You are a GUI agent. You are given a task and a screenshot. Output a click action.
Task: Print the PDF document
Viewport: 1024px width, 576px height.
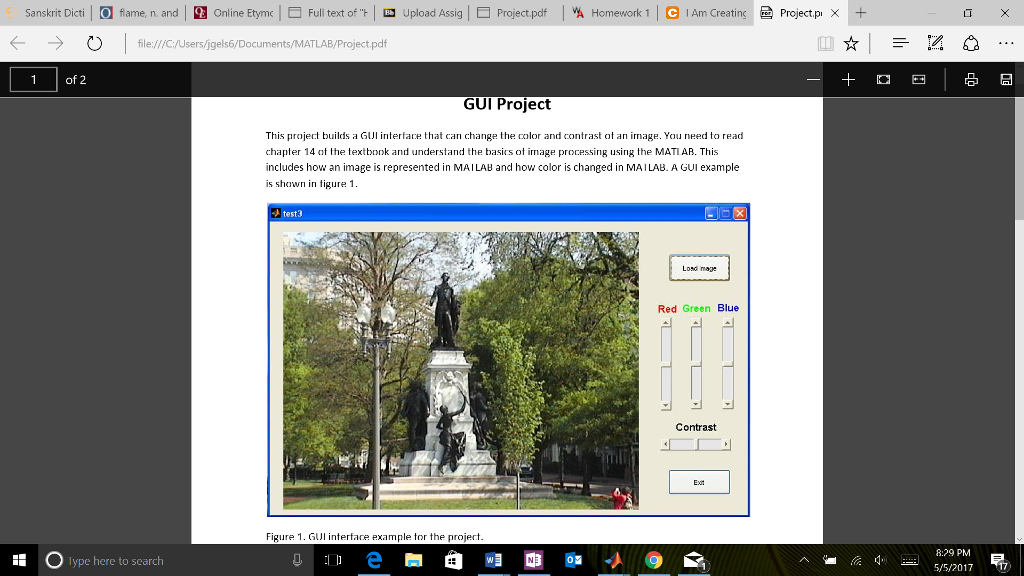click(x=971, y=80)
